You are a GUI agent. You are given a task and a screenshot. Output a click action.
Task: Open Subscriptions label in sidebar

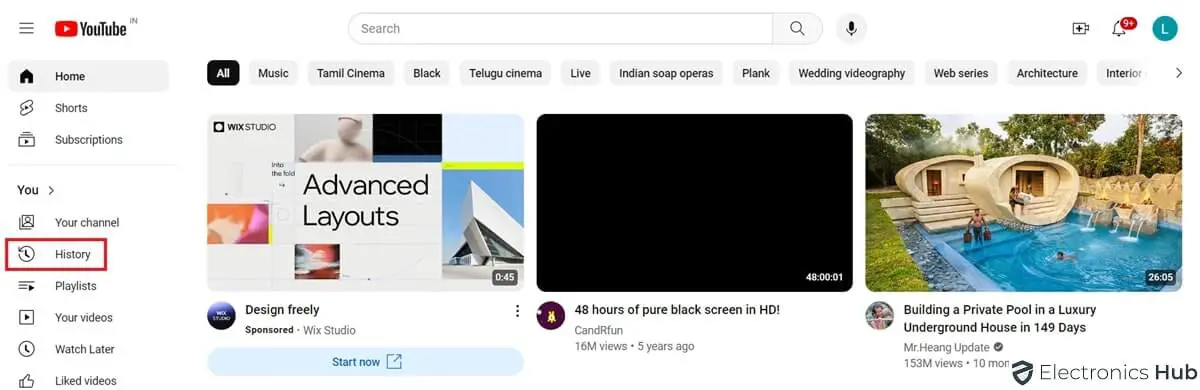[x=89, y=140]
